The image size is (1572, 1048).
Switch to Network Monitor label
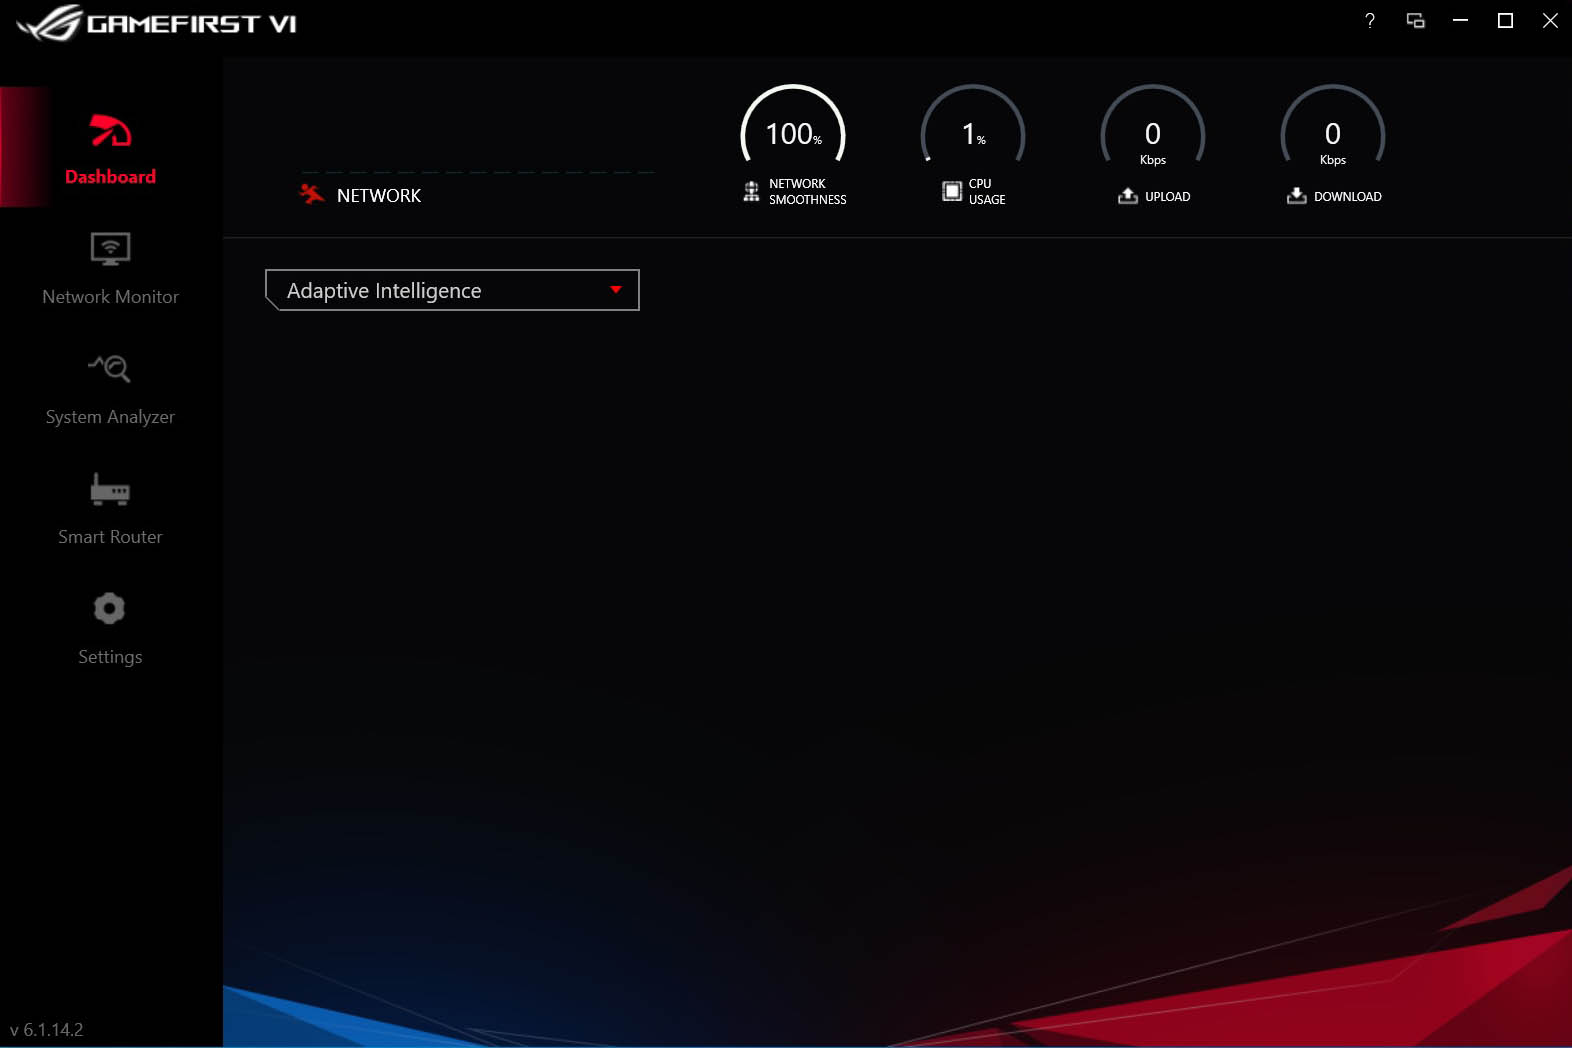click(110, 297)
